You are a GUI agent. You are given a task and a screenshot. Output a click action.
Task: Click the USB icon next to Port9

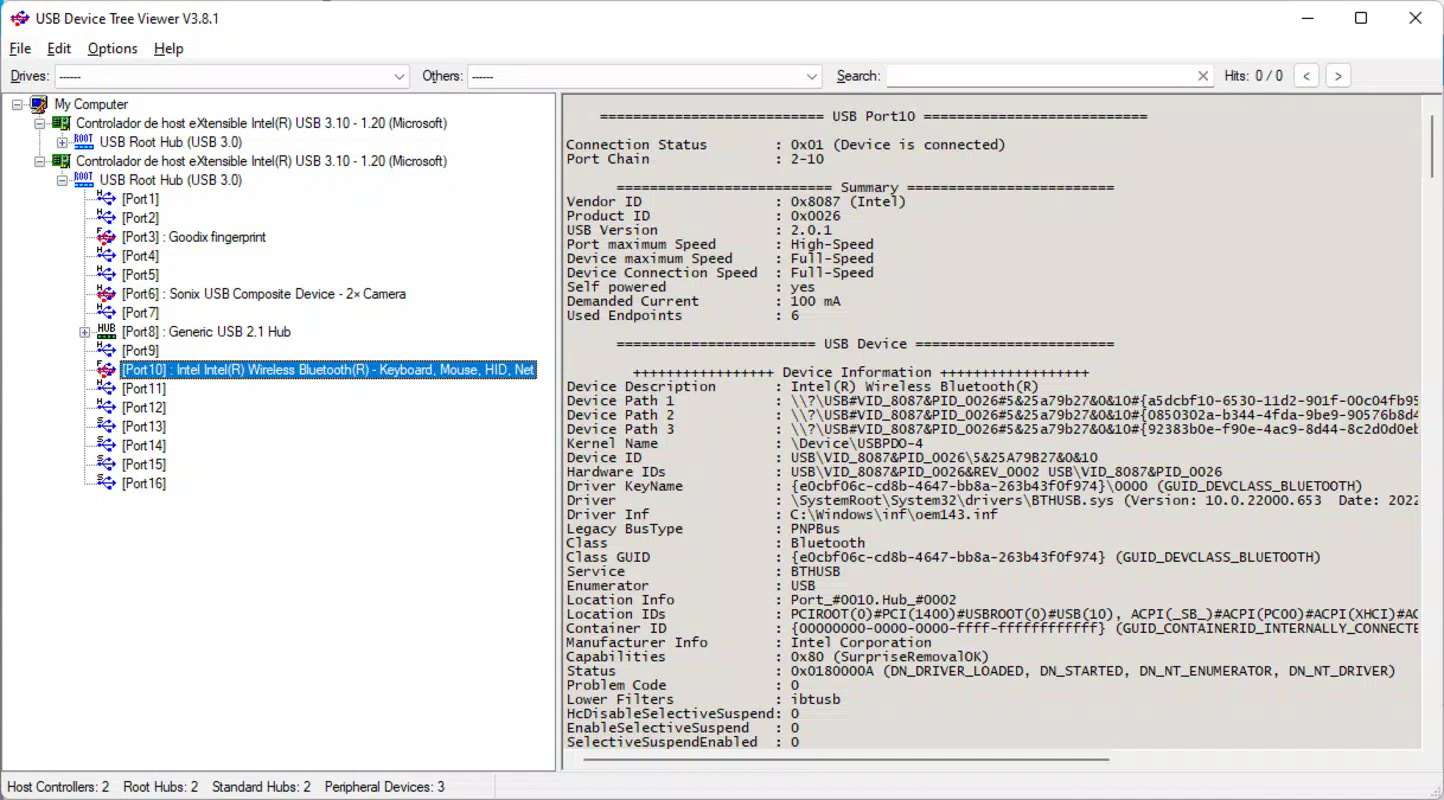(106, 350)
